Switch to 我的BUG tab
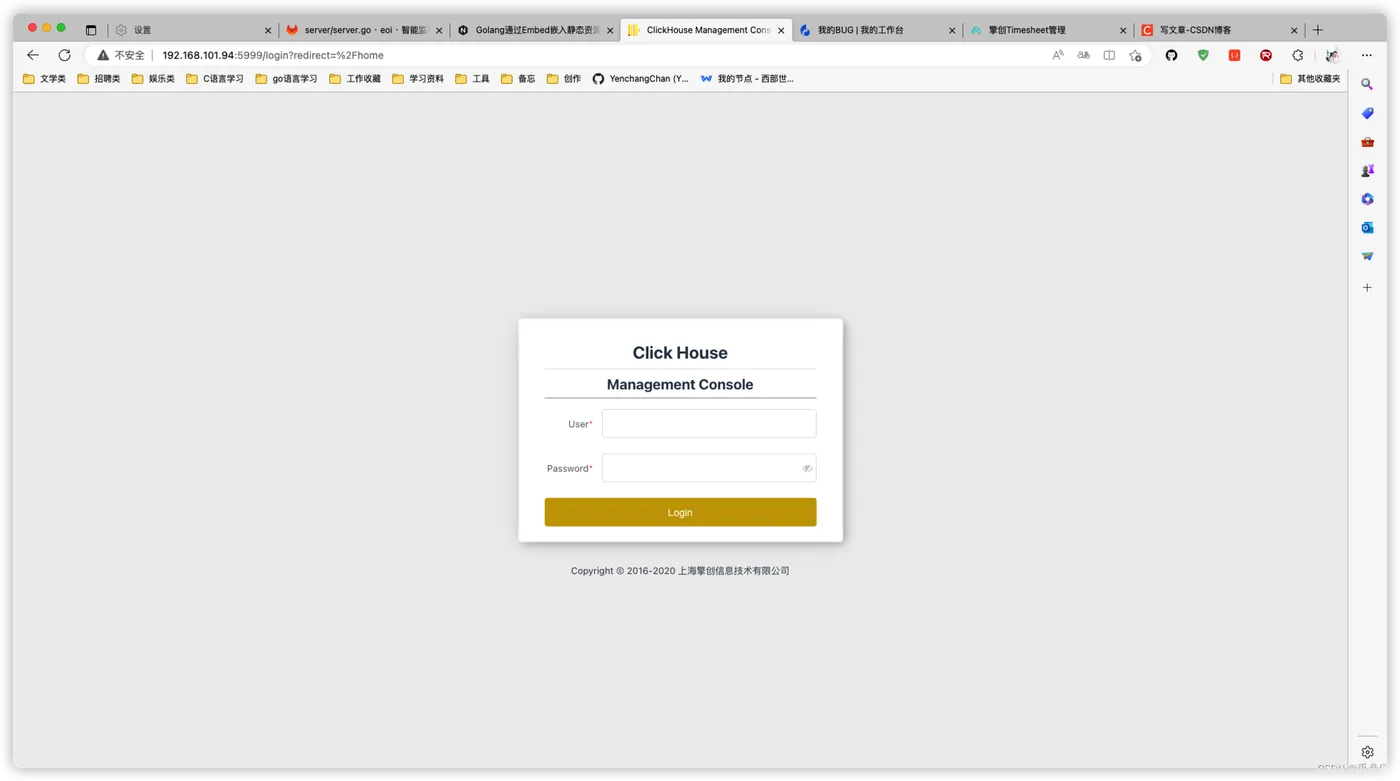 tap(875, 30)
